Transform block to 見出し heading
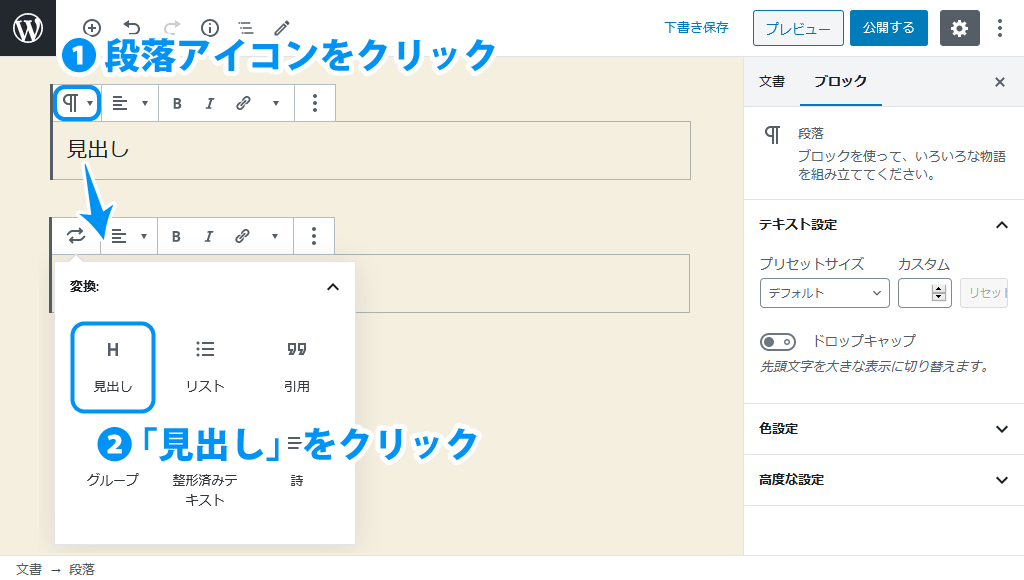 (113, 367)
